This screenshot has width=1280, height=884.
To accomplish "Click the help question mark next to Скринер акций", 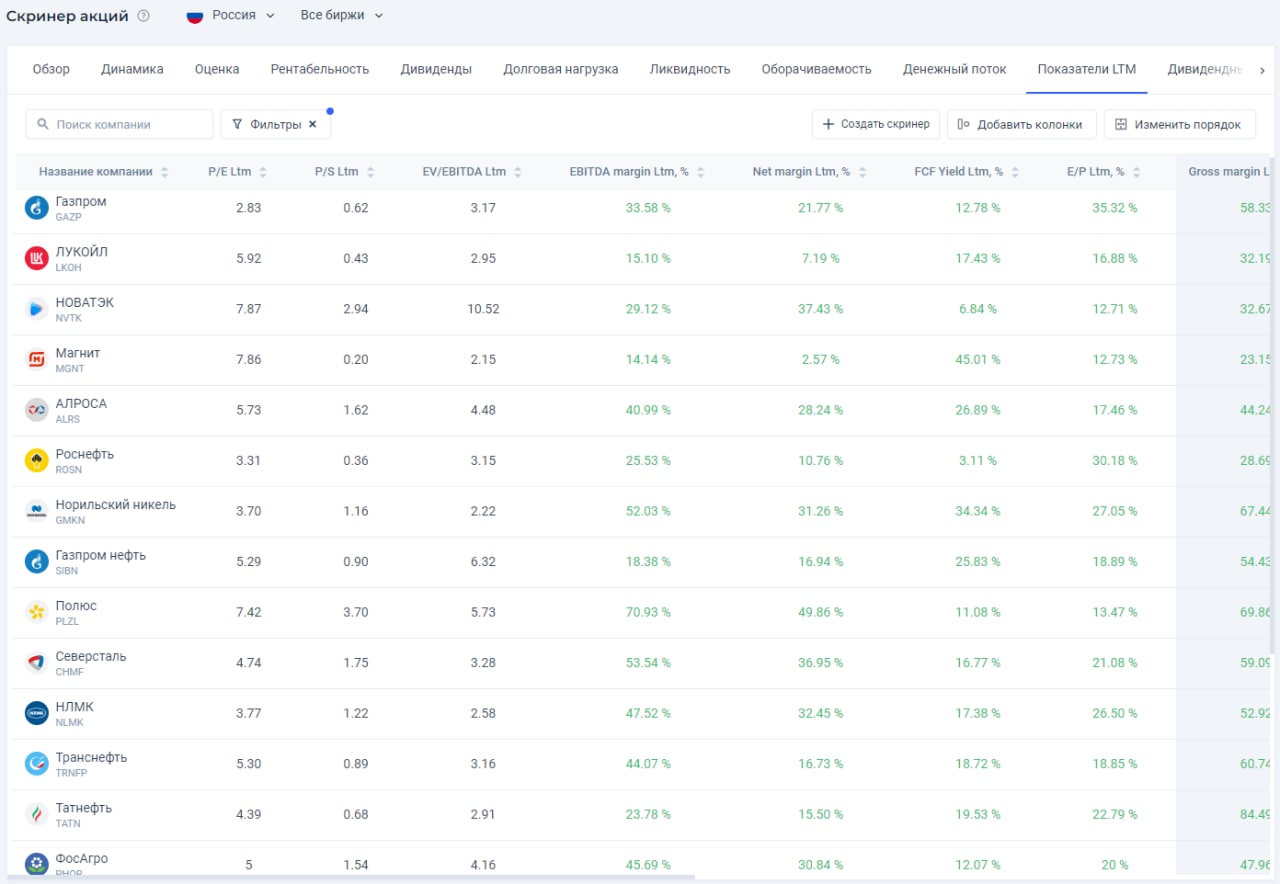I will point(144,16).
